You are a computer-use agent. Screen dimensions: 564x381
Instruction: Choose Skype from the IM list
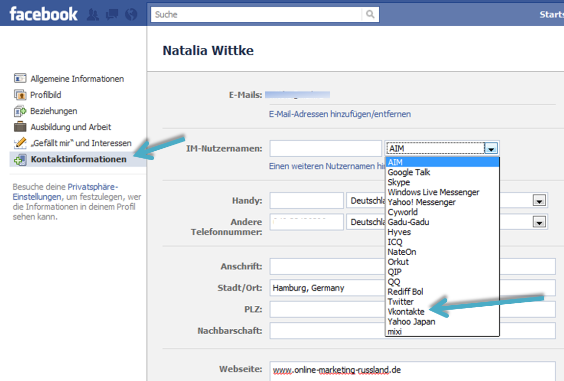[x=442, y=182]
